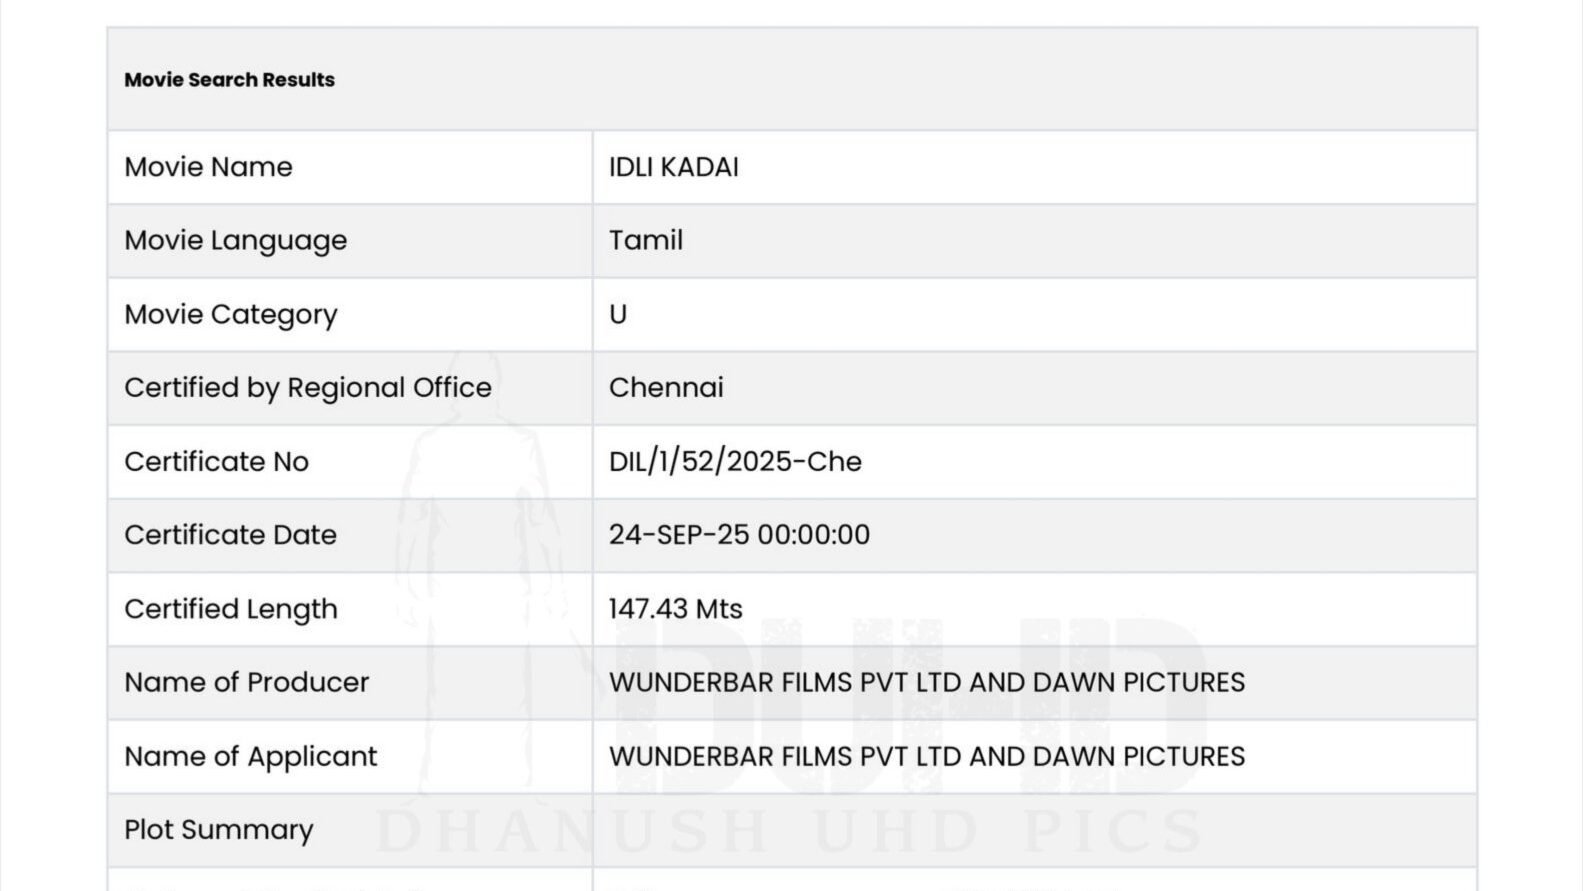The height and width of the screenshot is (891, 1583).
Task: Click the Movie Search Results header
Action: [x=229, y=80]
